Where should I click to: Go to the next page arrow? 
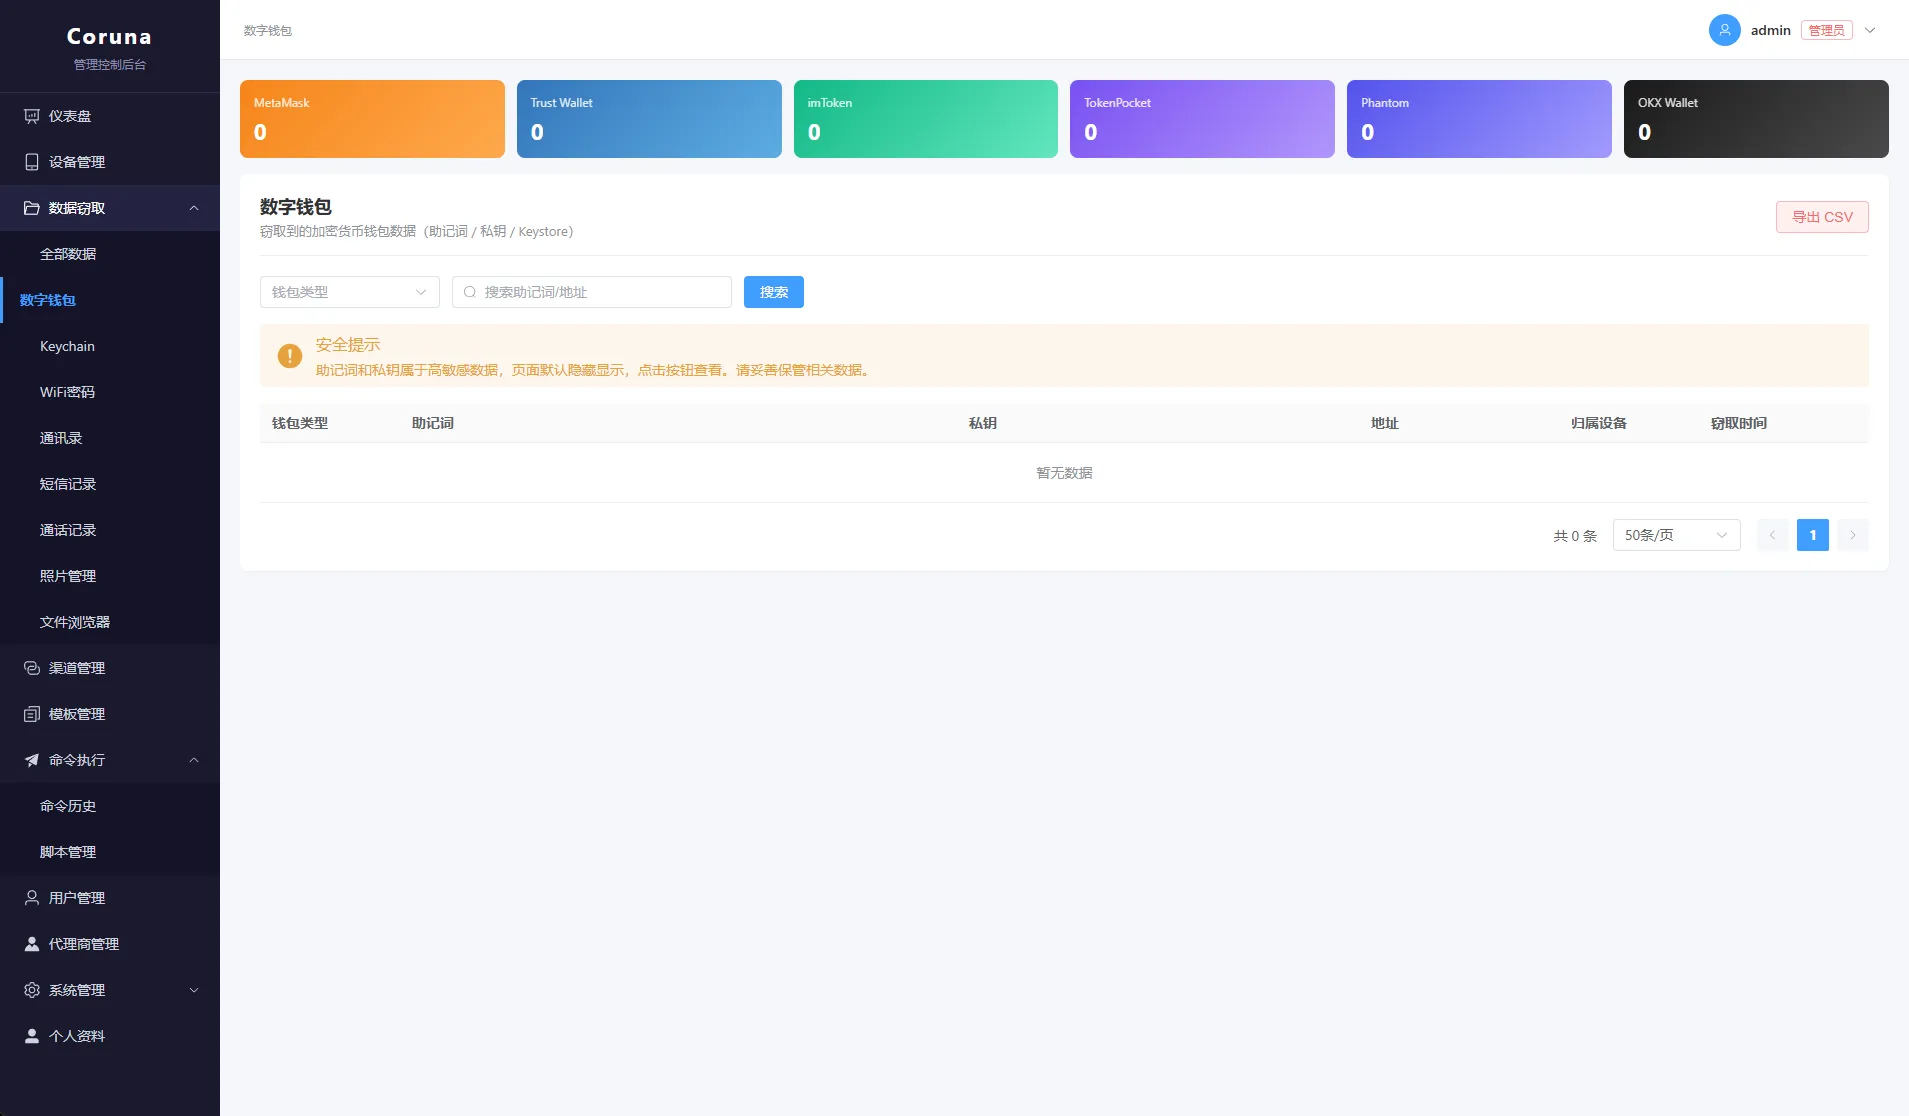click(x=1853, y=535)
